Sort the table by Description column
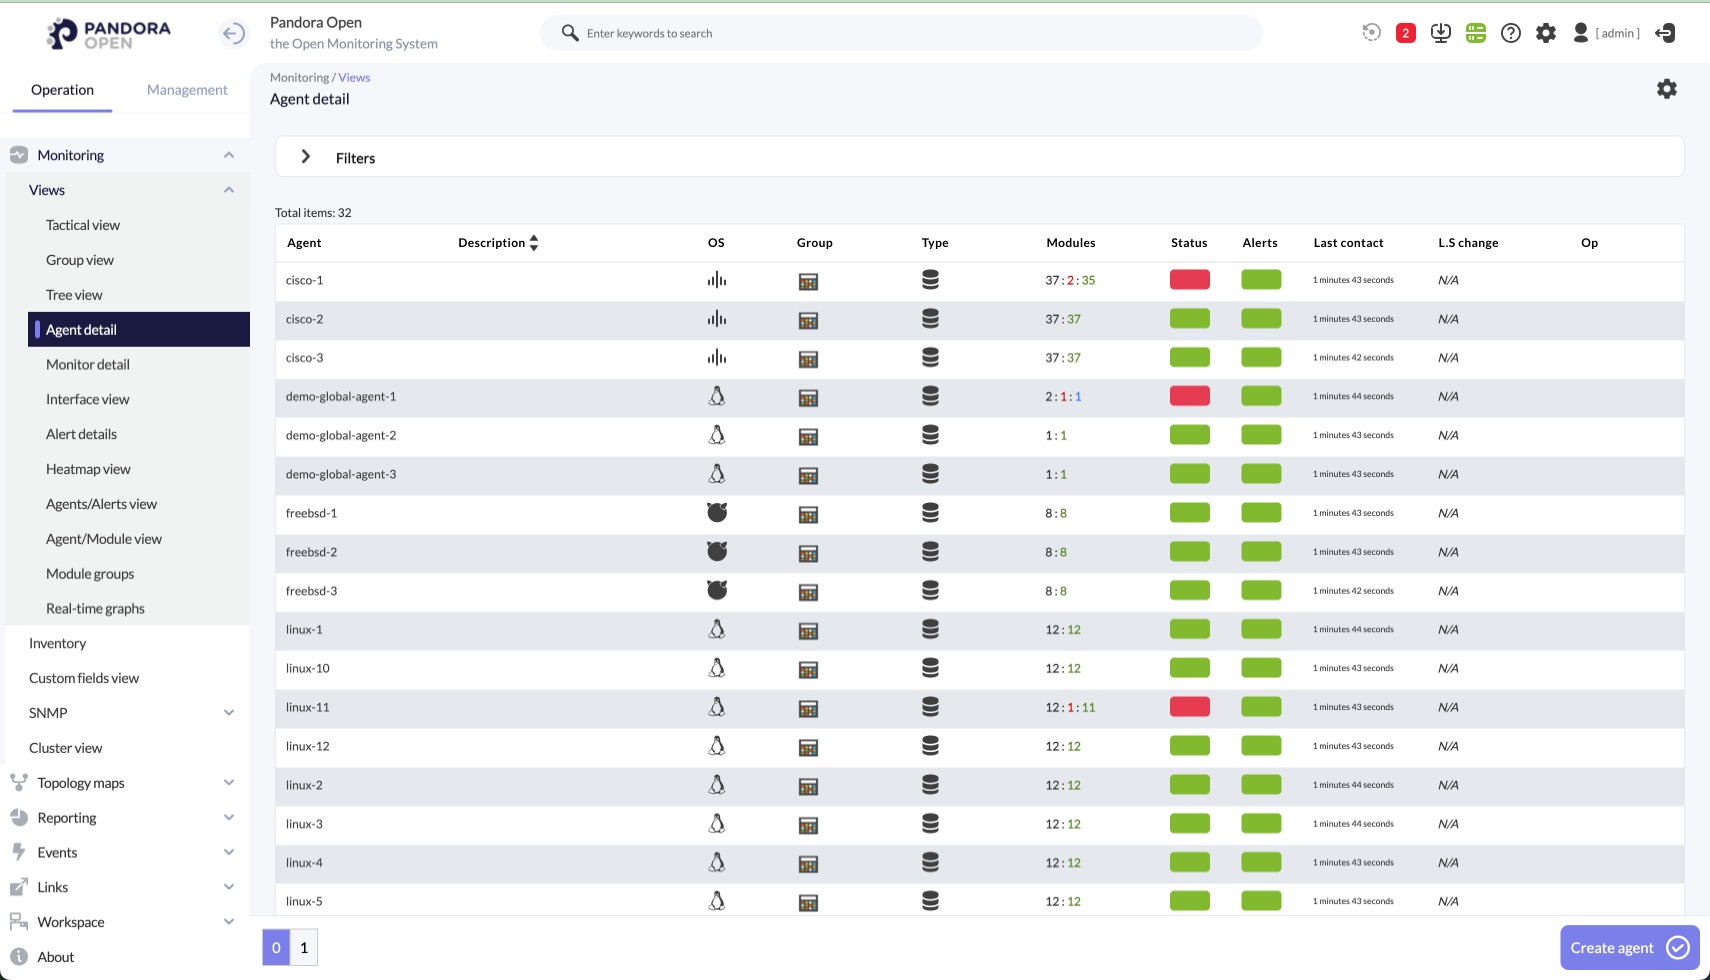1710x980 pixels. click(534, 243)
